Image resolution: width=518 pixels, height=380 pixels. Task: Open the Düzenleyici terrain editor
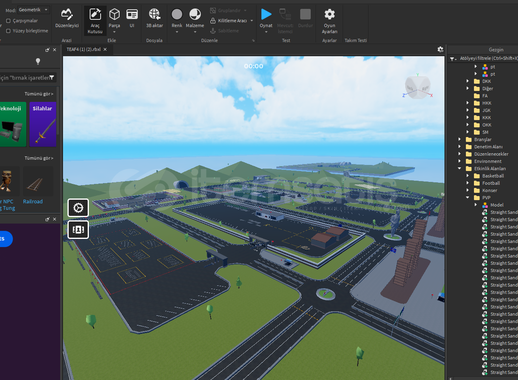[x=67, y=18]
